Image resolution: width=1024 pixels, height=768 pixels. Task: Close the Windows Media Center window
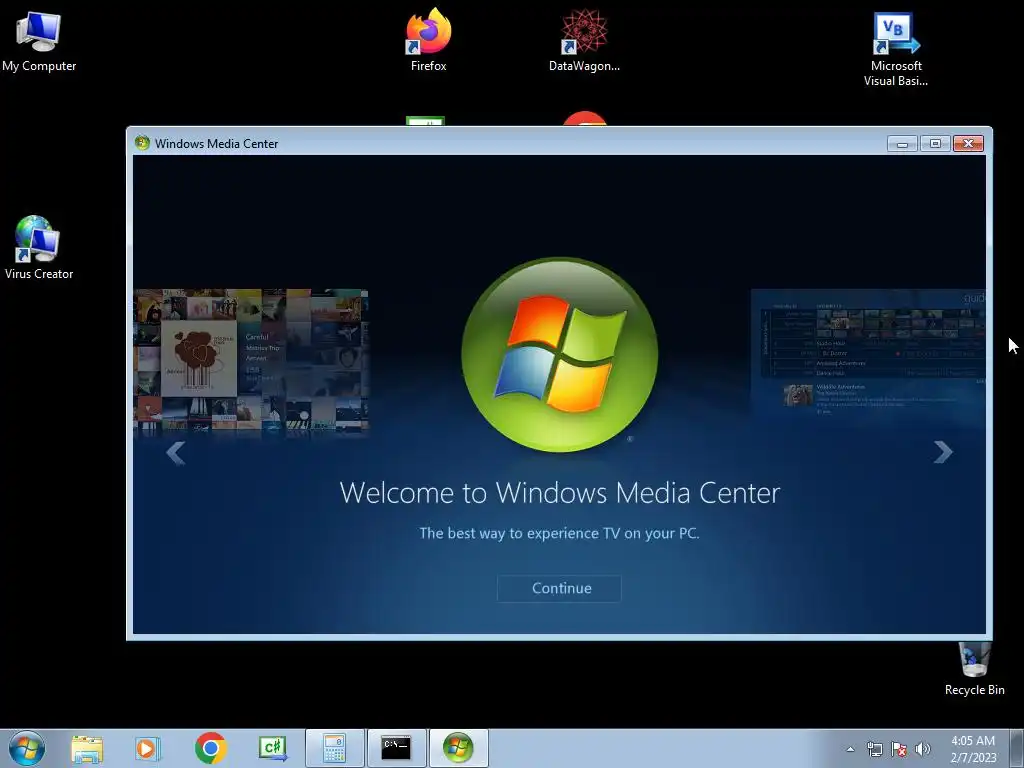(968, 144)
